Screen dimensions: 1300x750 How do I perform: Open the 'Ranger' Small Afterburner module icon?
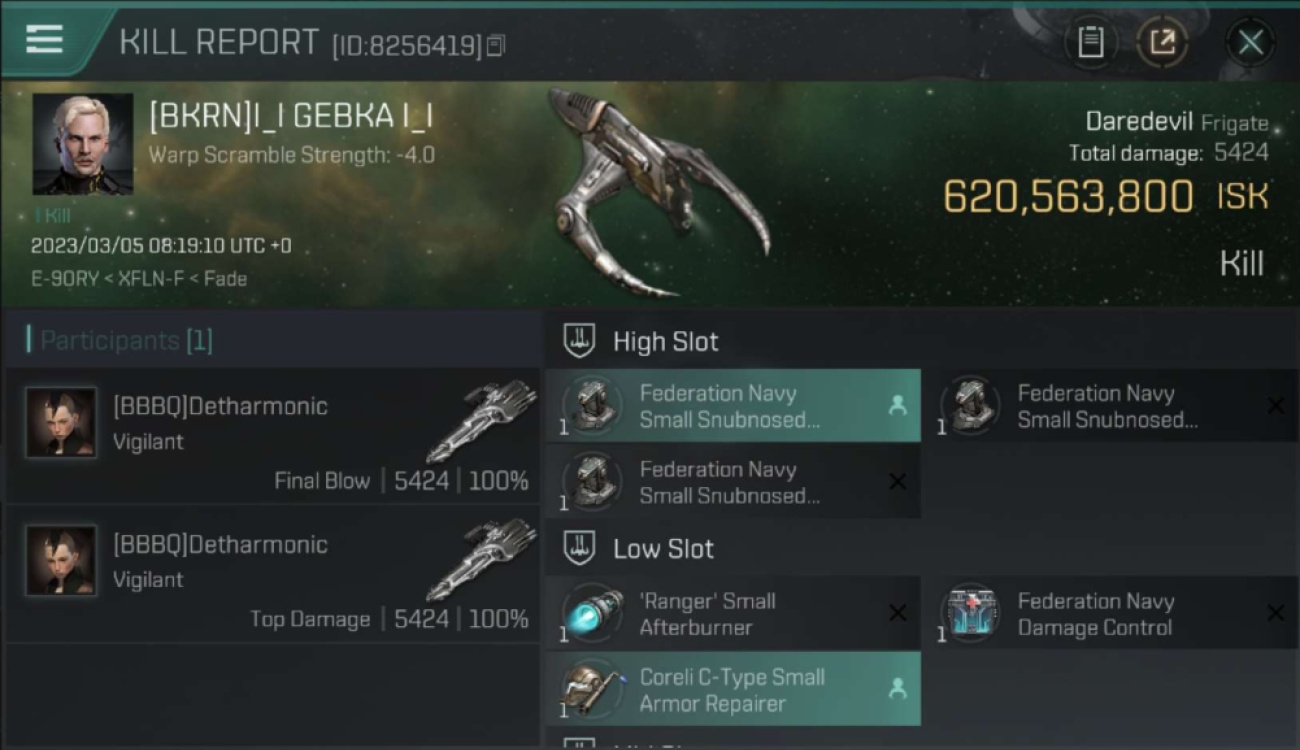(593, 613)
